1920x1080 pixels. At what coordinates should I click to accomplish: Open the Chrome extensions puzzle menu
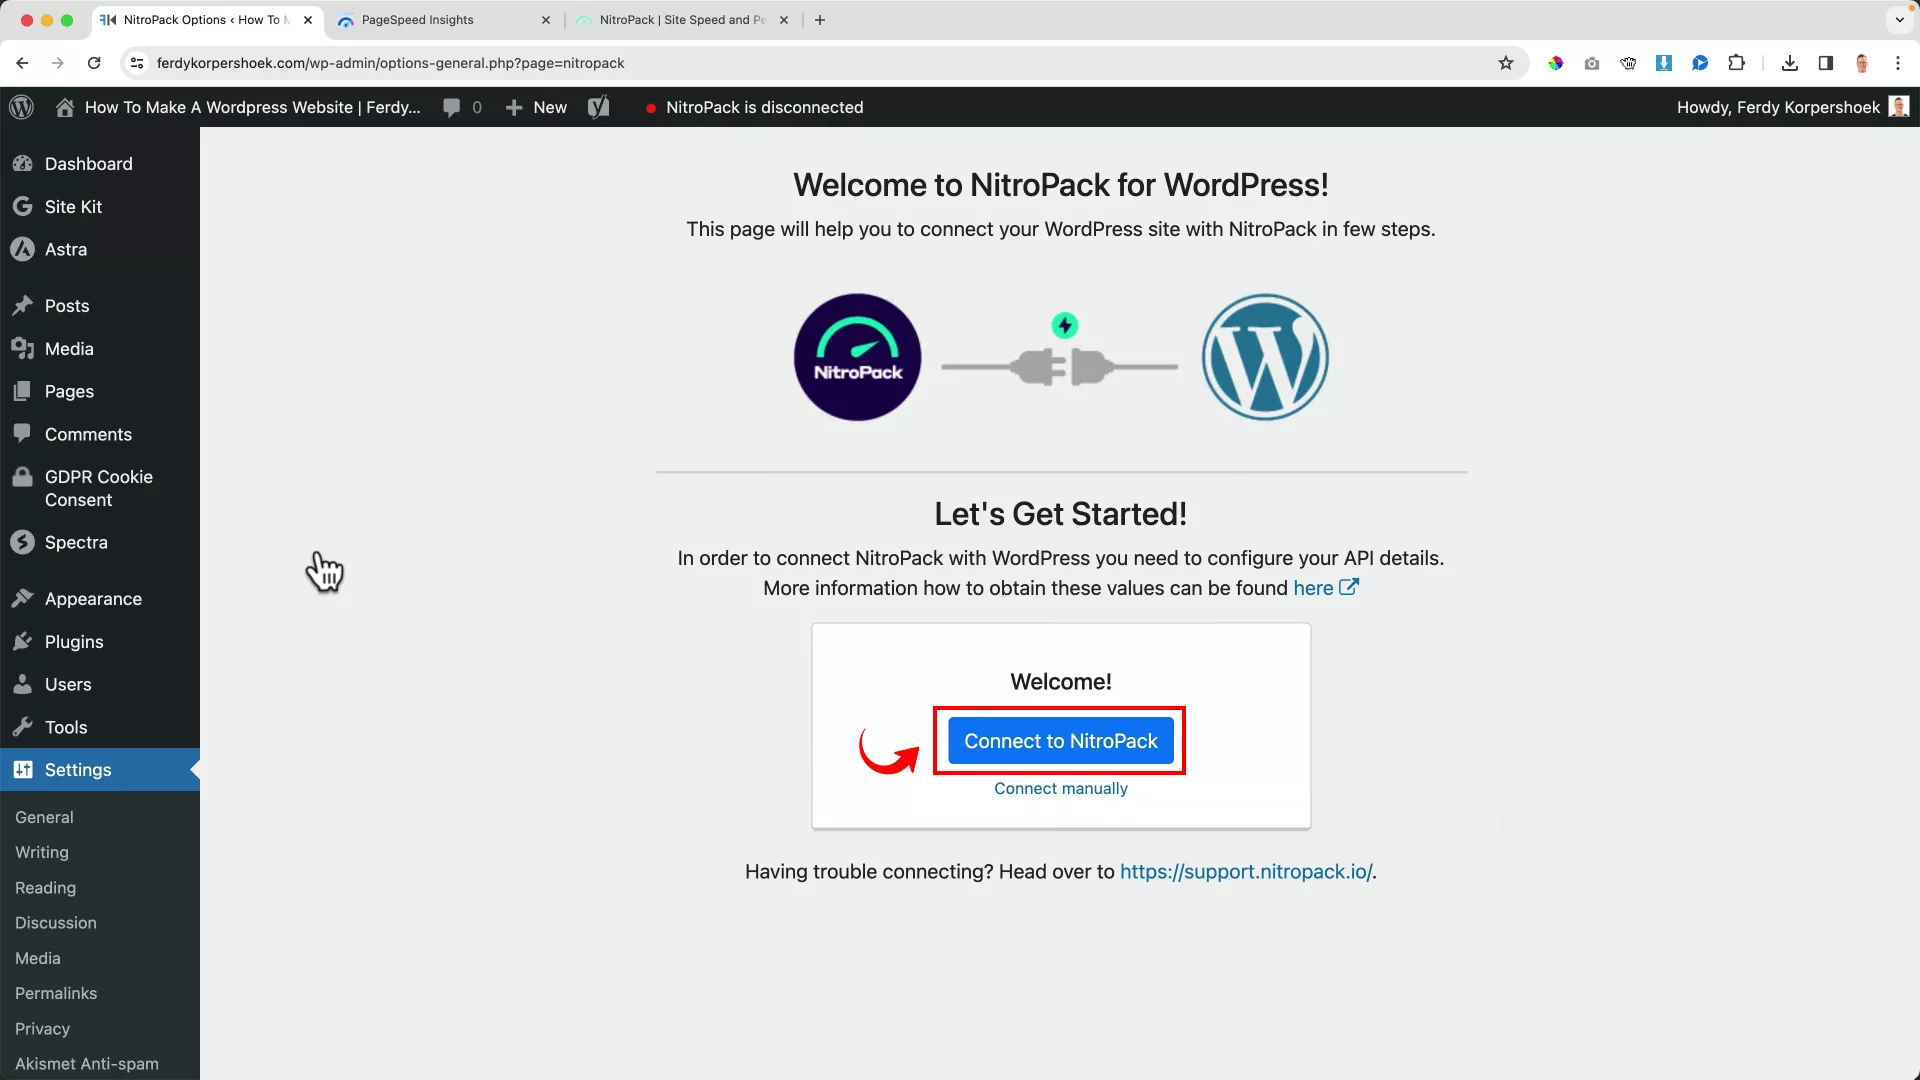(1737, 62)
